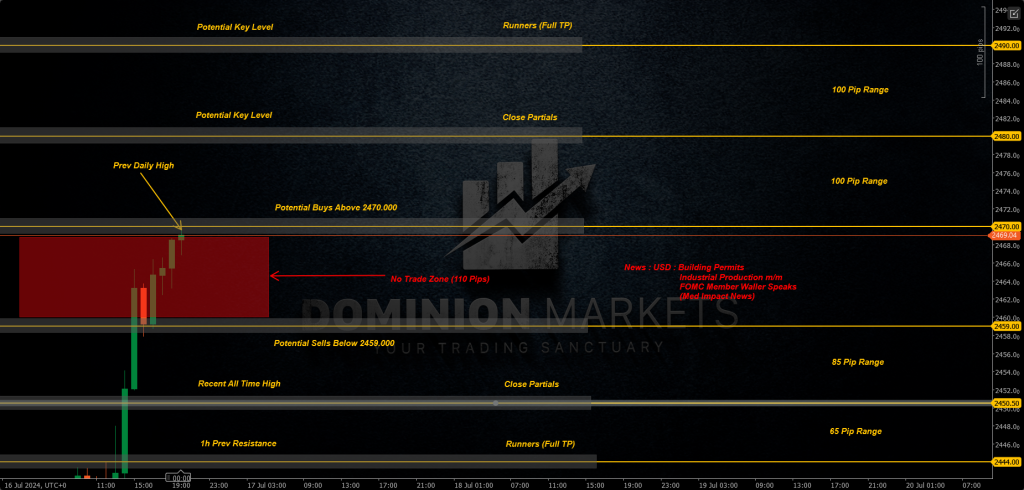This screenshot has width=1024, height=490.
Task: Select the 2444.00 price line label
Action: [x=1006, y=462]
